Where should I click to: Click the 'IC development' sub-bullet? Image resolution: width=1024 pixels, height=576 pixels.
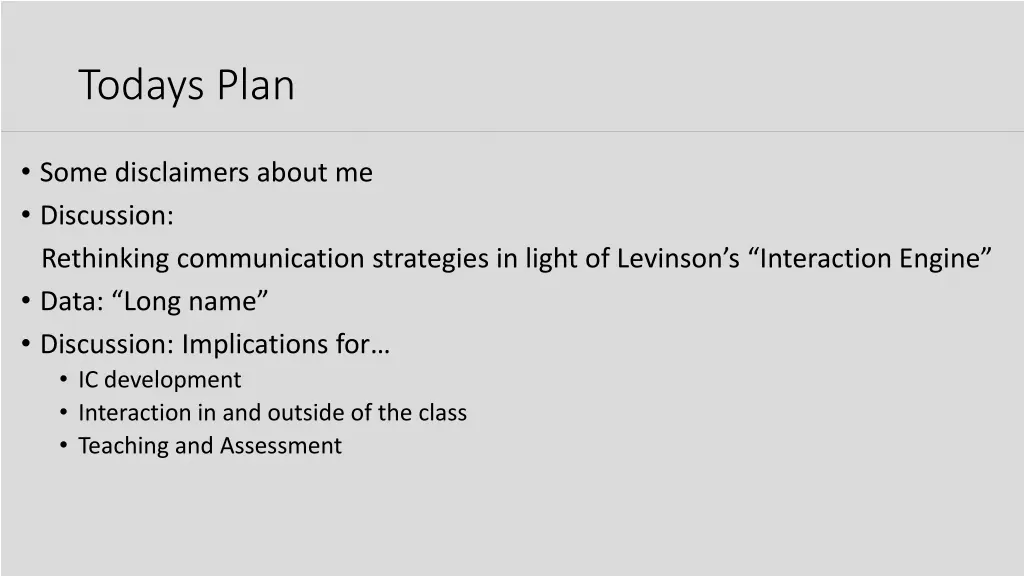point(159,380)
